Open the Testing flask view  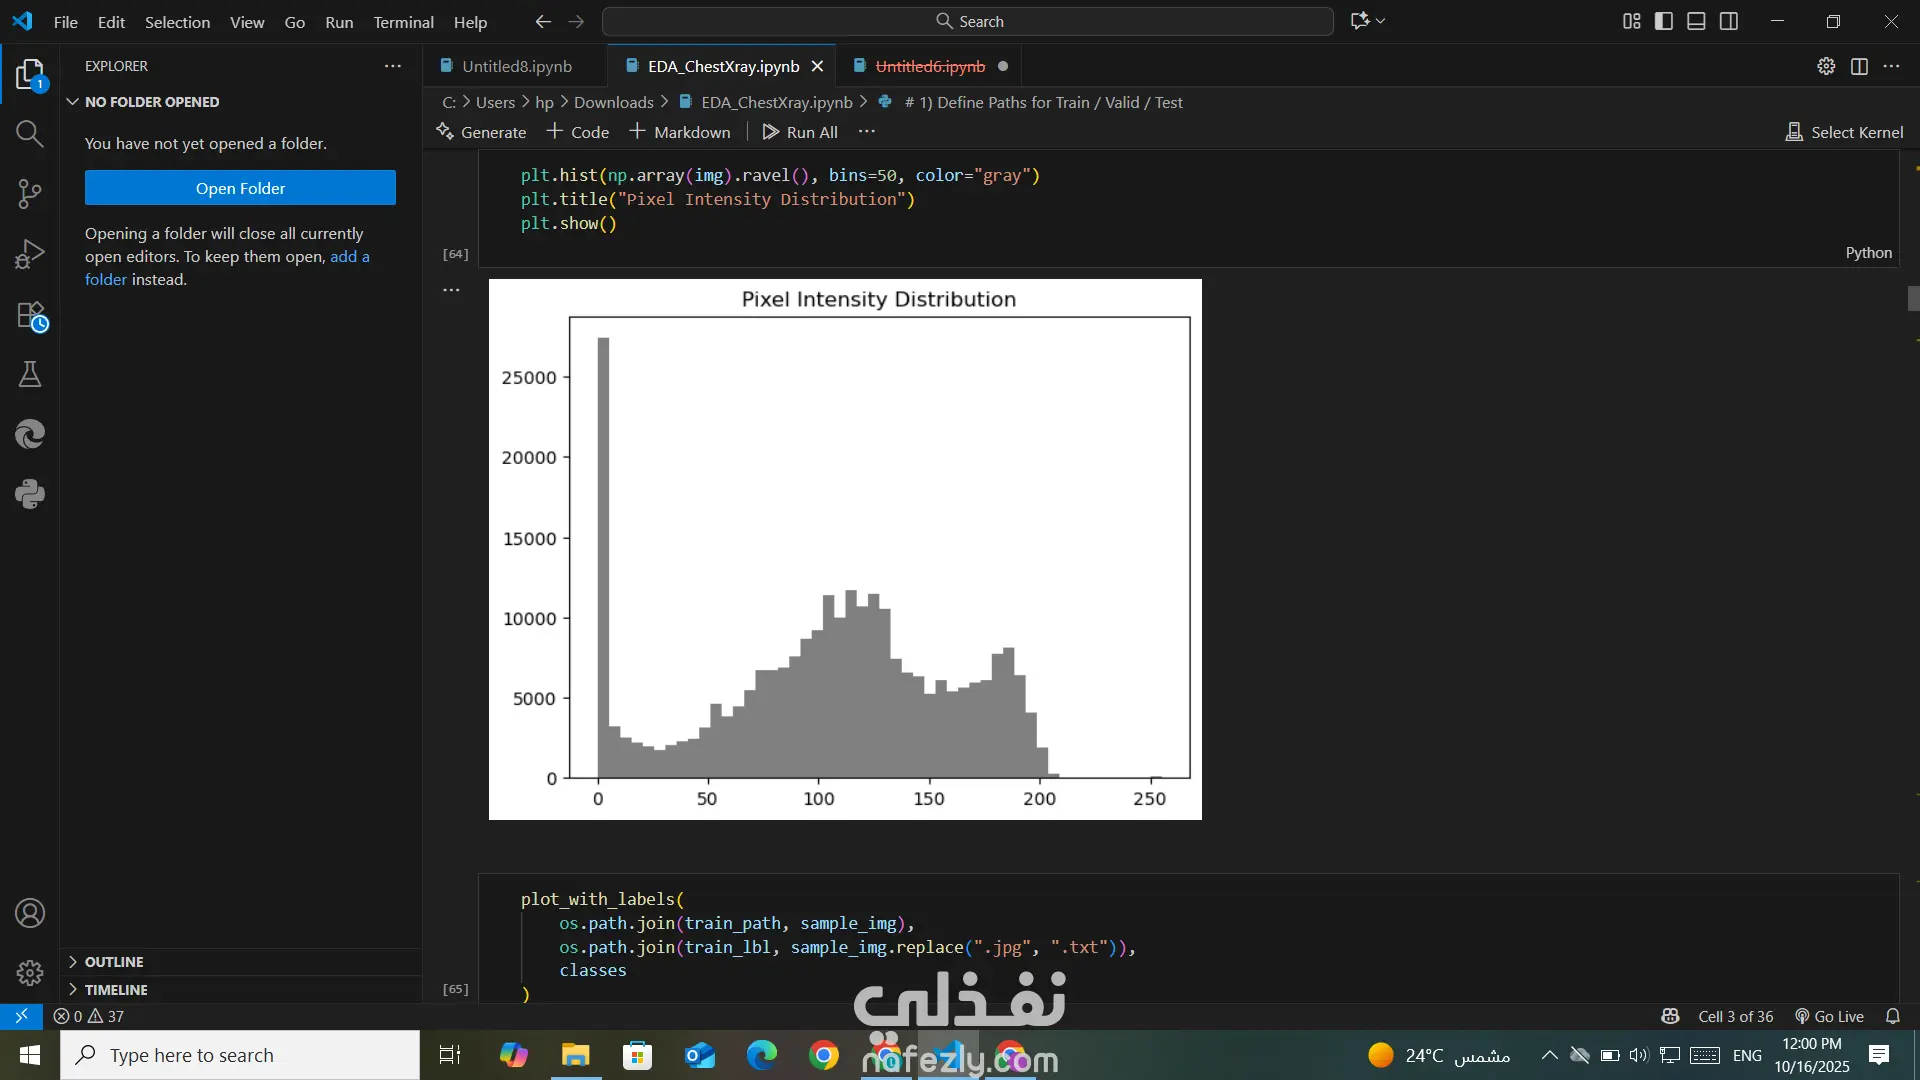[x=30, y=374]
